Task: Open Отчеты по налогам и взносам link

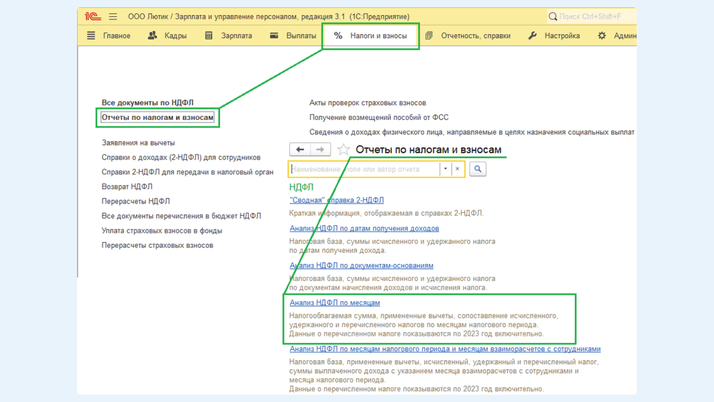Action: click(x=158, y=117)
